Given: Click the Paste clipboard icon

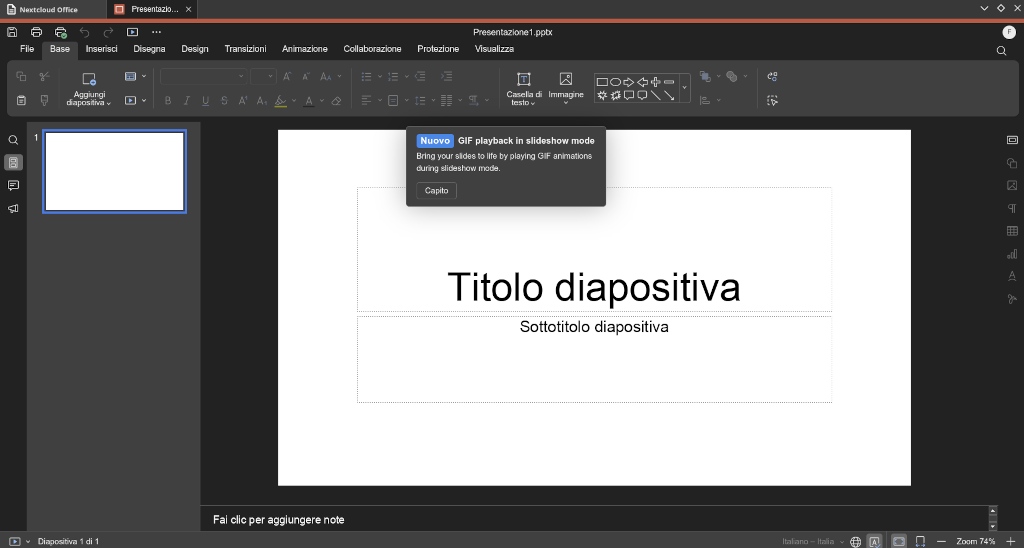Looking at the screenshot, I should coord(21,101).
